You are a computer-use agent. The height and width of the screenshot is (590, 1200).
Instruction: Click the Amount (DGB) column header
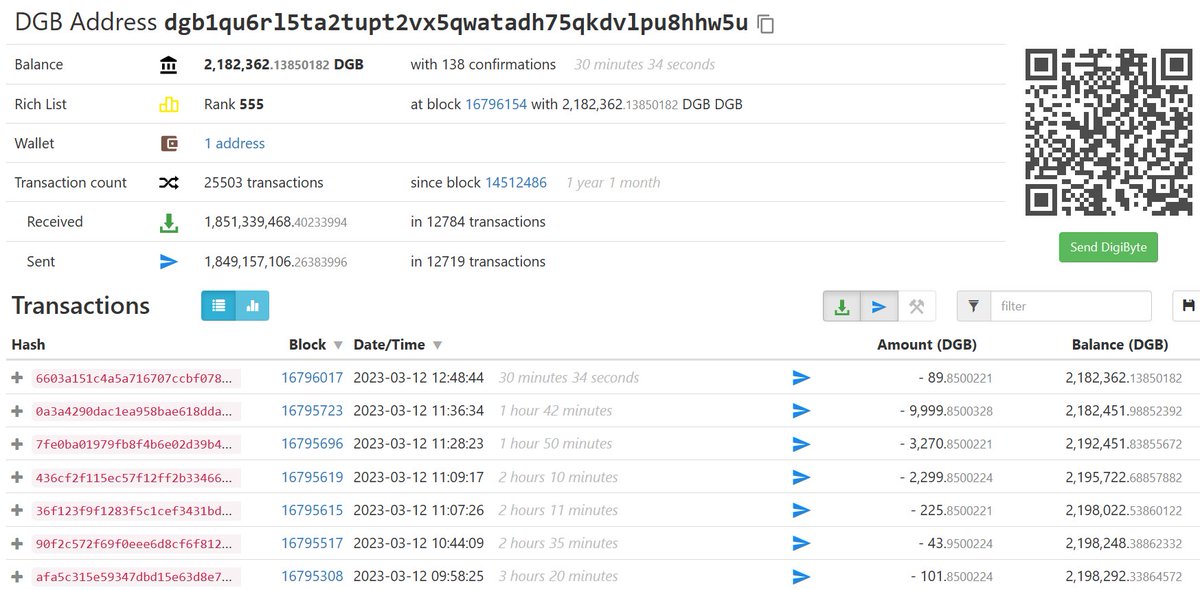[927, 345]
